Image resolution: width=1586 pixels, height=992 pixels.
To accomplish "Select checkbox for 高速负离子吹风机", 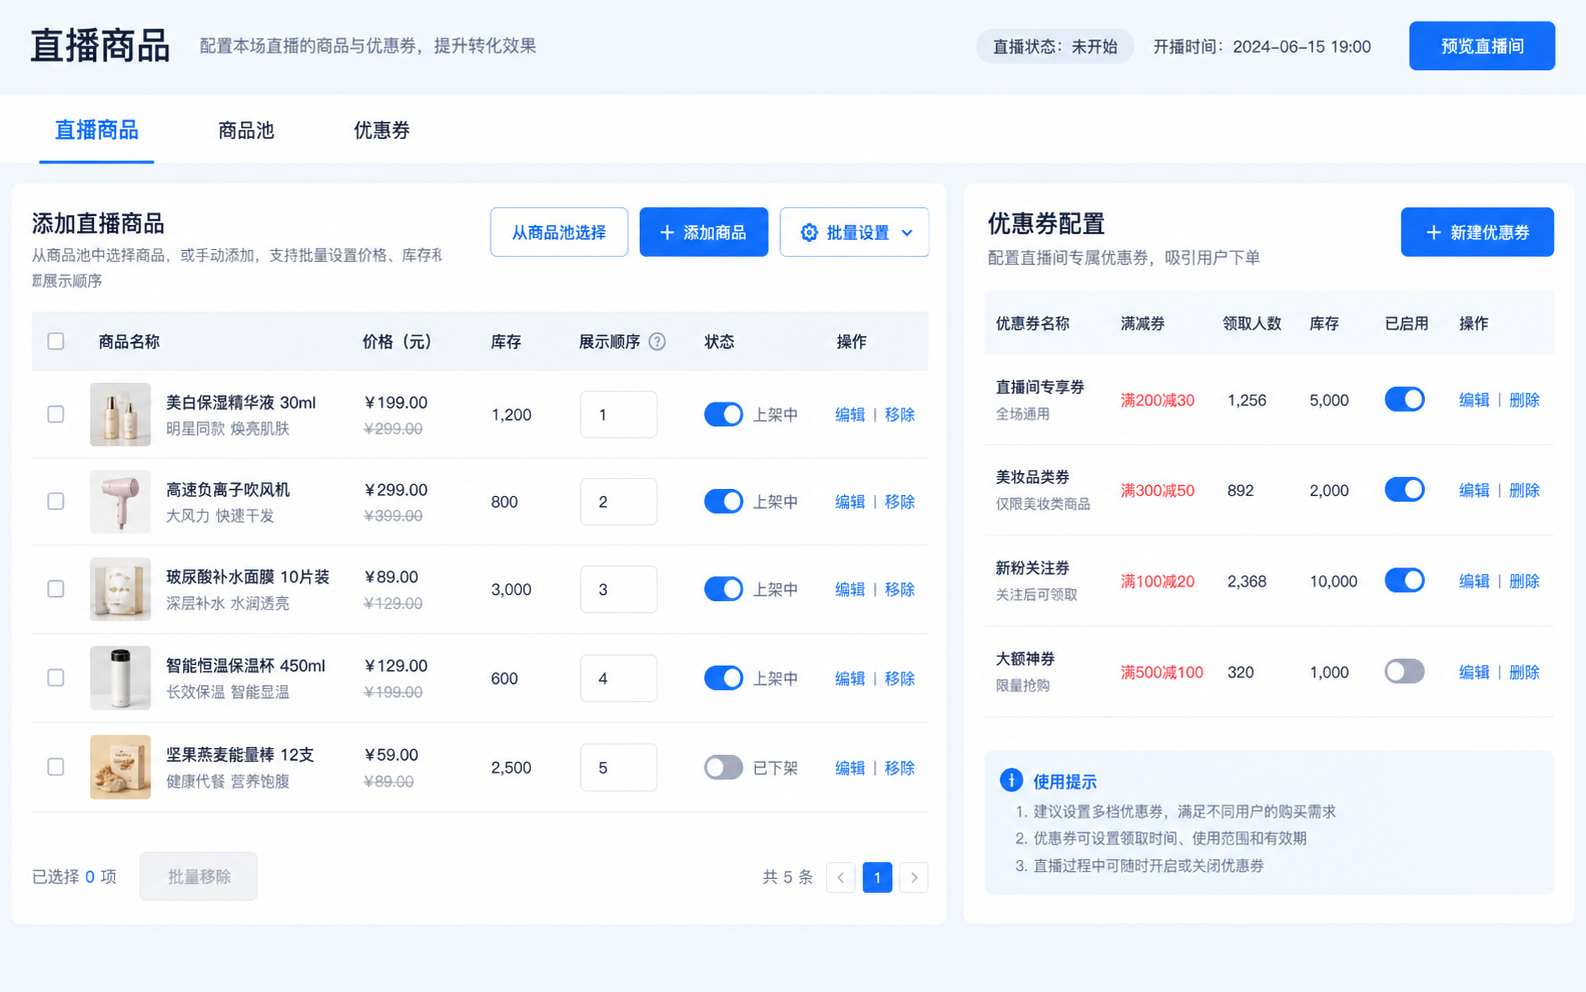I will [56, 502].
